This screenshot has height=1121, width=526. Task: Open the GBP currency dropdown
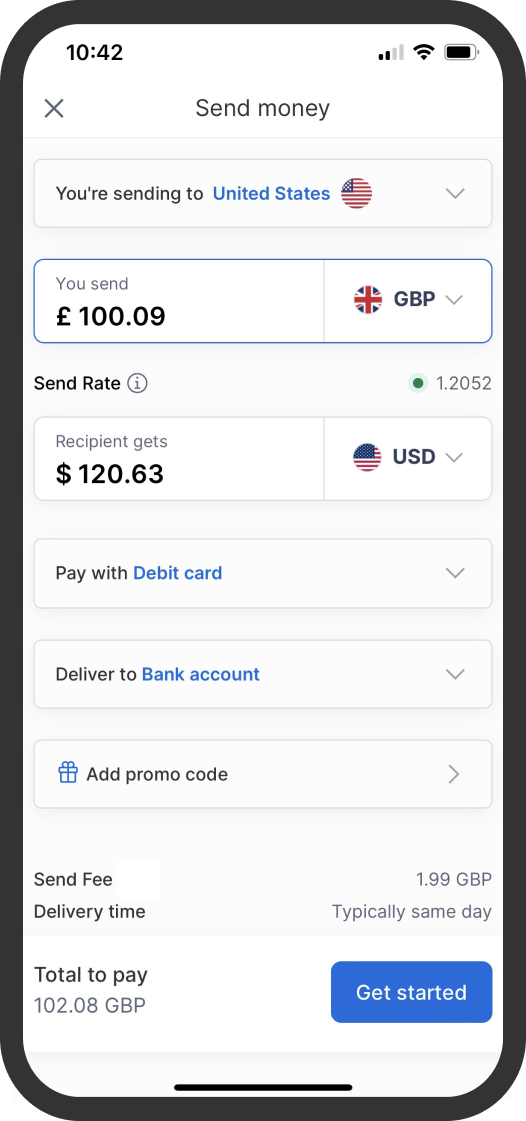(408, 300)
